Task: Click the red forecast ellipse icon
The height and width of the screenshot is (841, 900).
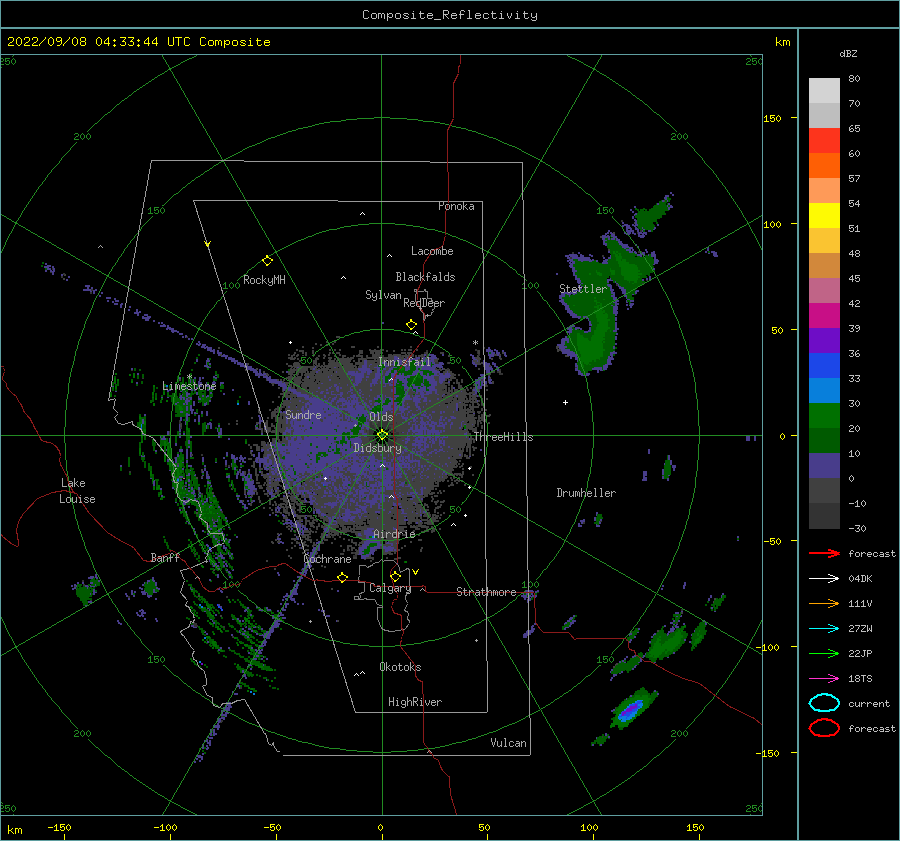Action: click(x=824, y=728)
